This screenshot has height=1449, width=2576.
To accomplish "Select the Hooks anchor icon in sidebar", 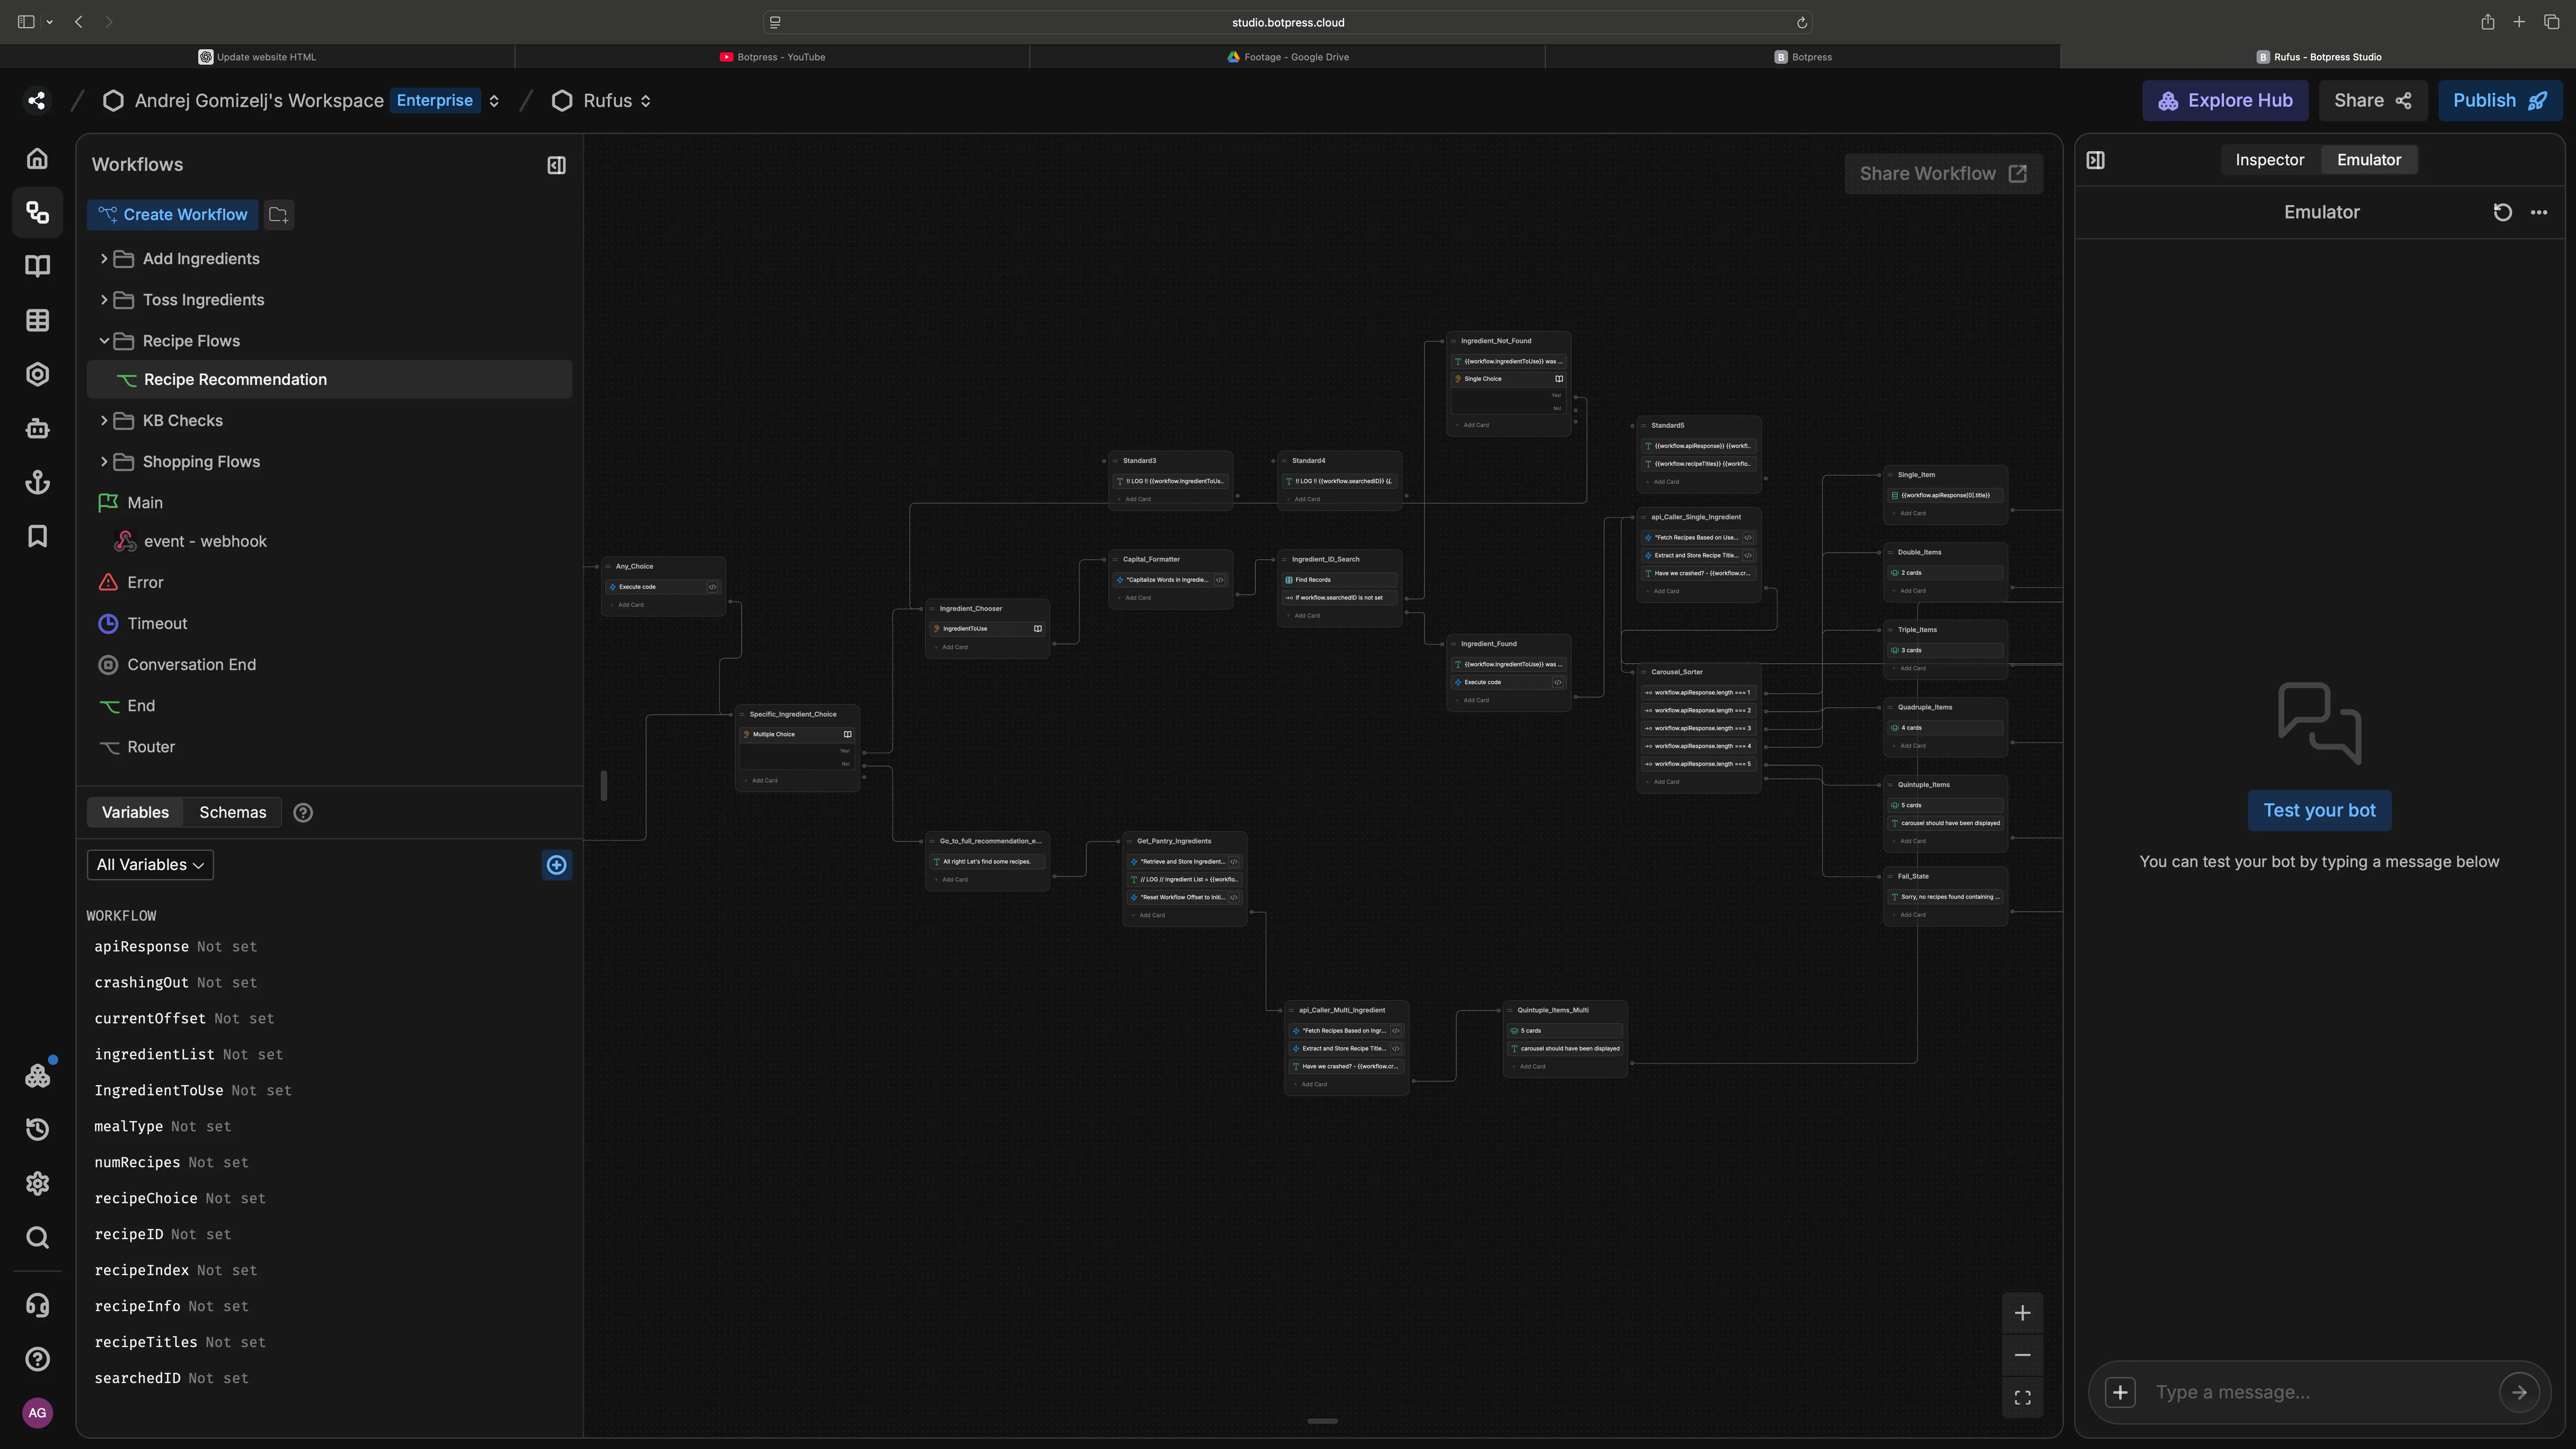I will [37, 482].
